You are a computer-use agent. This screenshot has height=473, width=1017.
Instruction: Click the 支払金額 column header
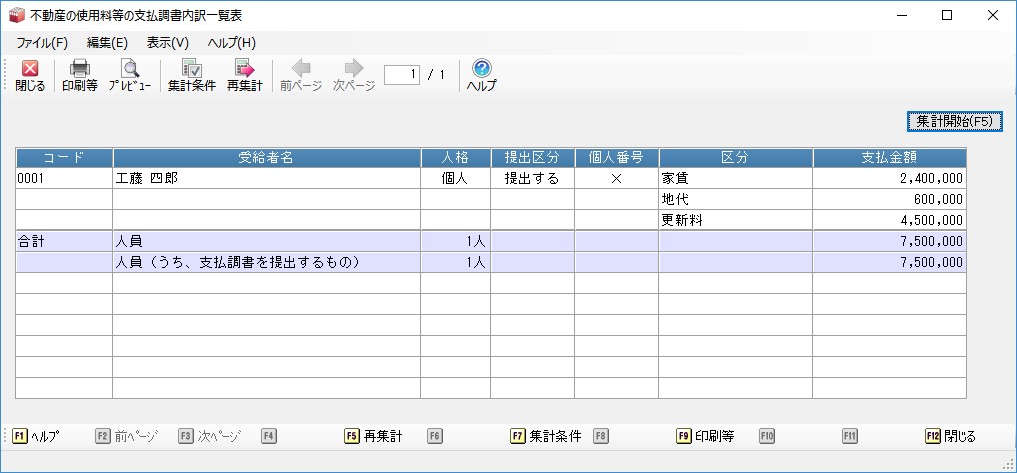click(889, 158)
